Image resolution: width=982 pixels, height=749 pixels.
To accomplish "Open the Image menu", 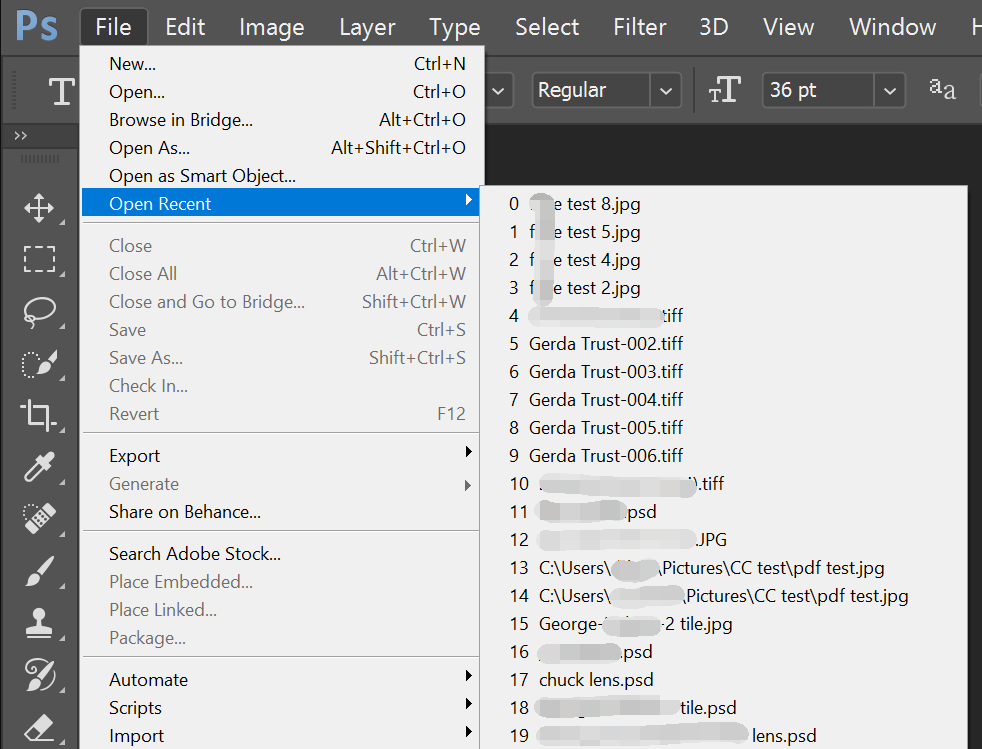I will pos(272,27).
